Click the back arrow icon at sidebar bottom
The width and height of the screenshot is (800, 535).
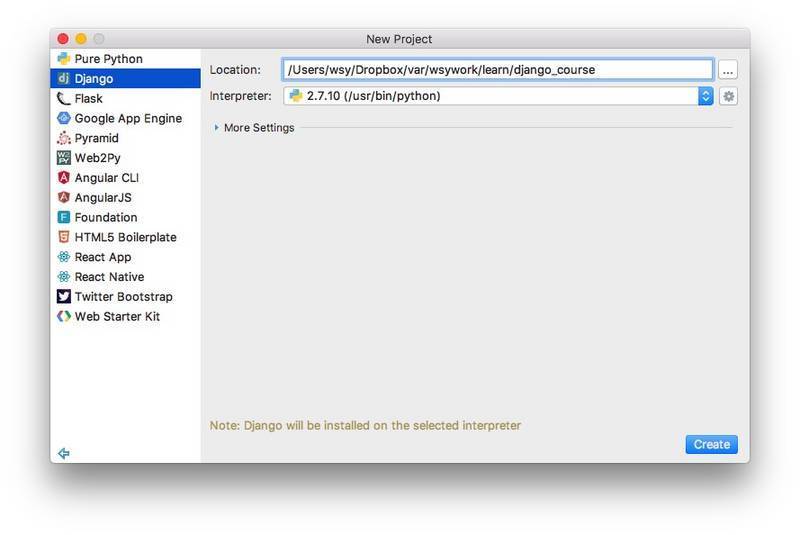tap(64, 453)
